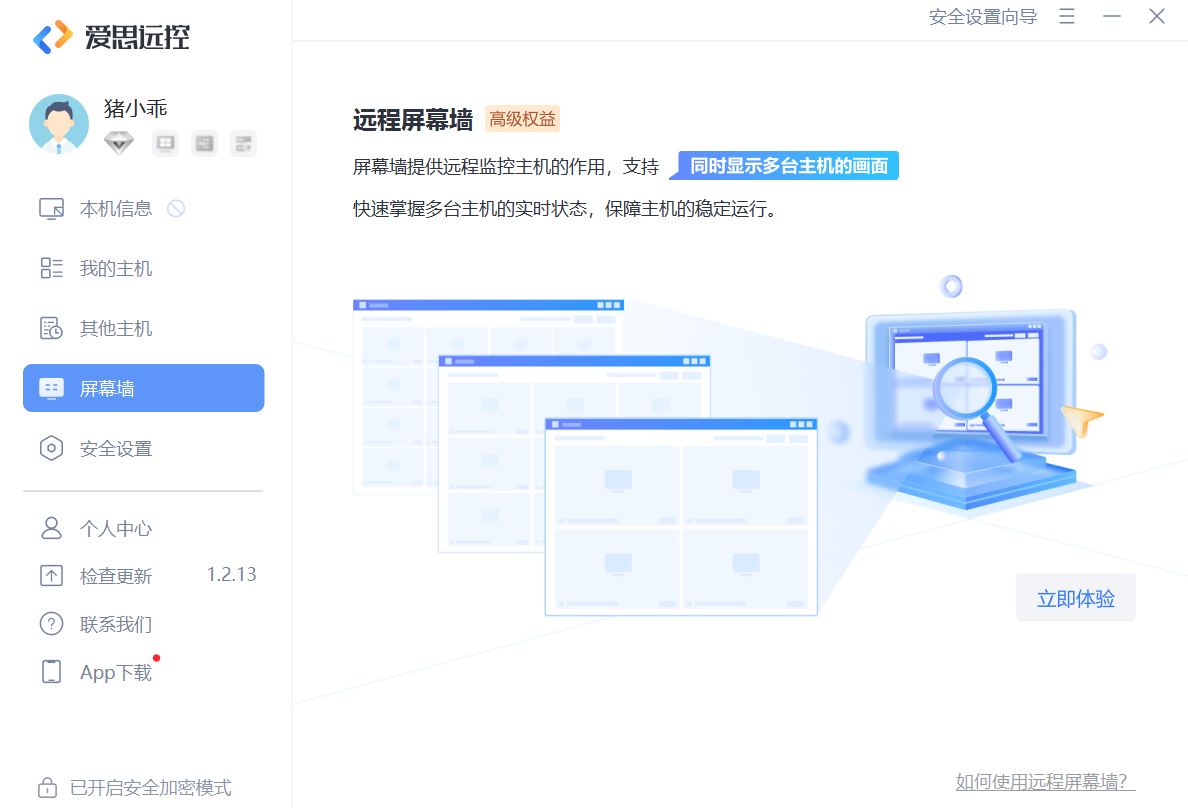Click the 高级权益 premium tag
The height and width of the screenshot is (808, 1188).
522,119
